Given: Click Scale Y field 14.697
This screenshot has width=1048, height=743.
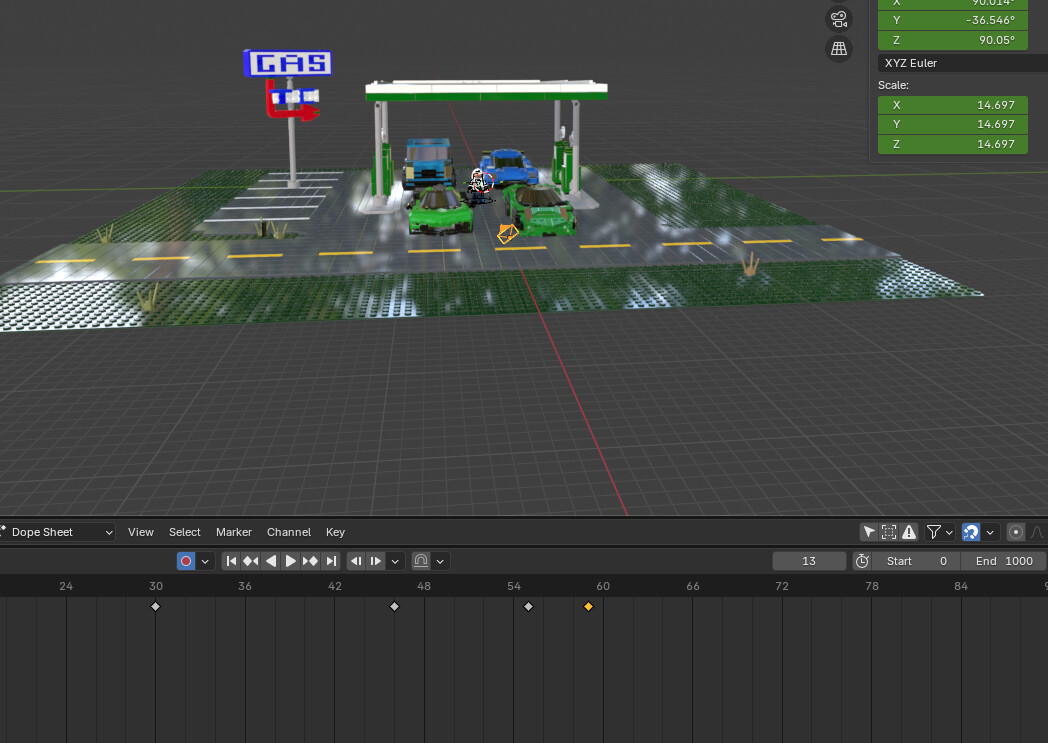Looking at the screenshot, I should (952, 124).
